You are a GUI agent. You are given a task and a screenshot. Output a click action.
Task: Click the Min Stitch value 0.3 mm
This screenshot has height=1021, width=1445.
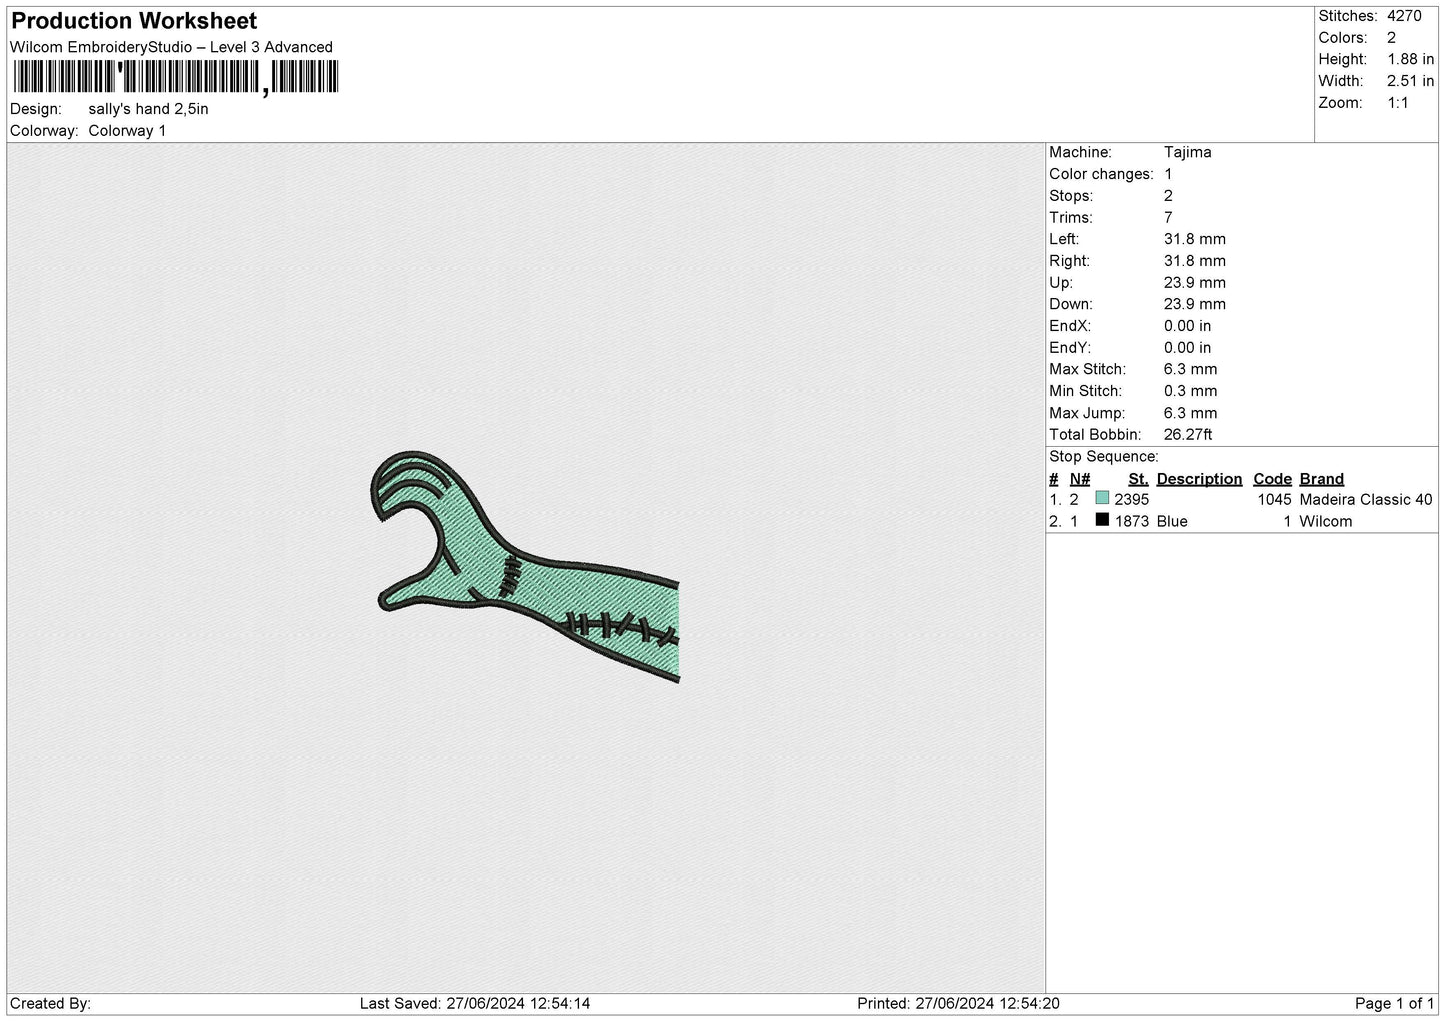pos(1190,391)
